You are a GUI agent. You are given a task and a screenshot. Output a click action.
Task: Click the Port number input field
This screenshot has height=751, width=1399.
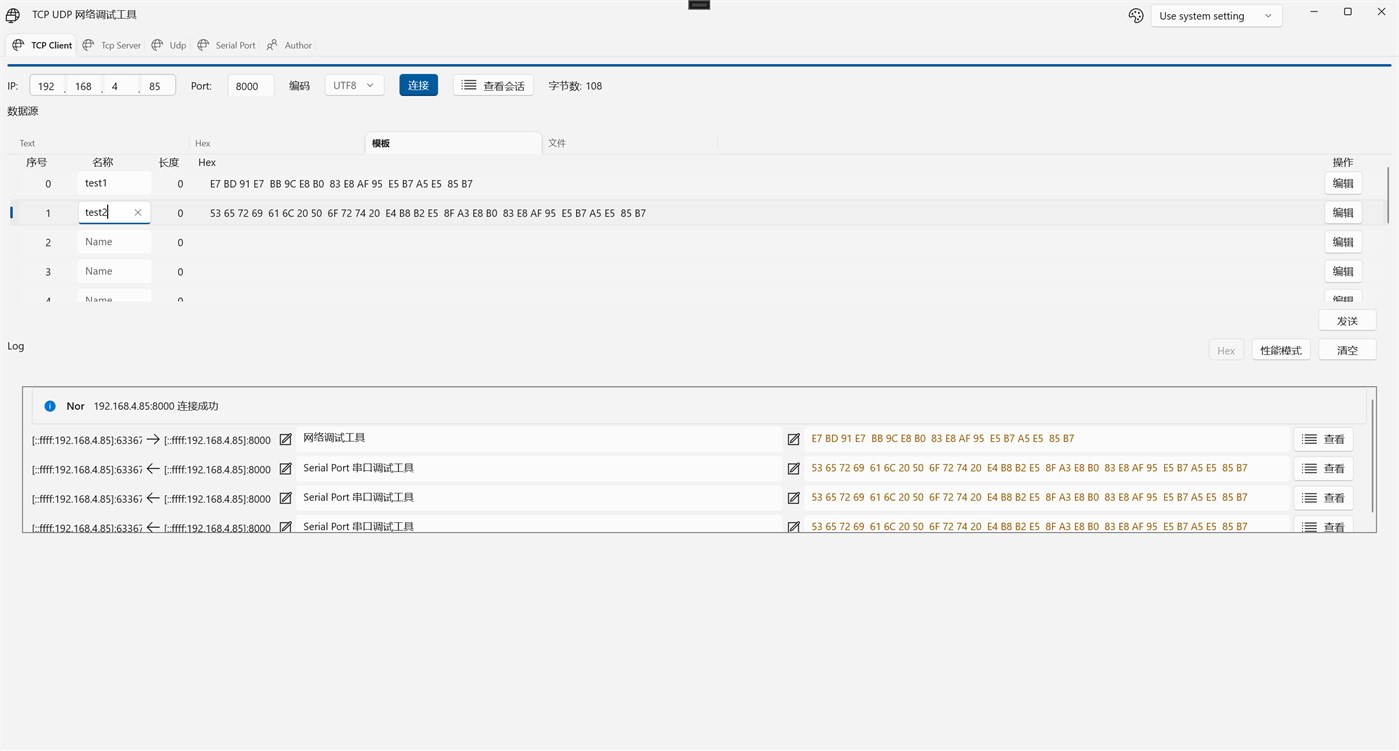[250, 86]
